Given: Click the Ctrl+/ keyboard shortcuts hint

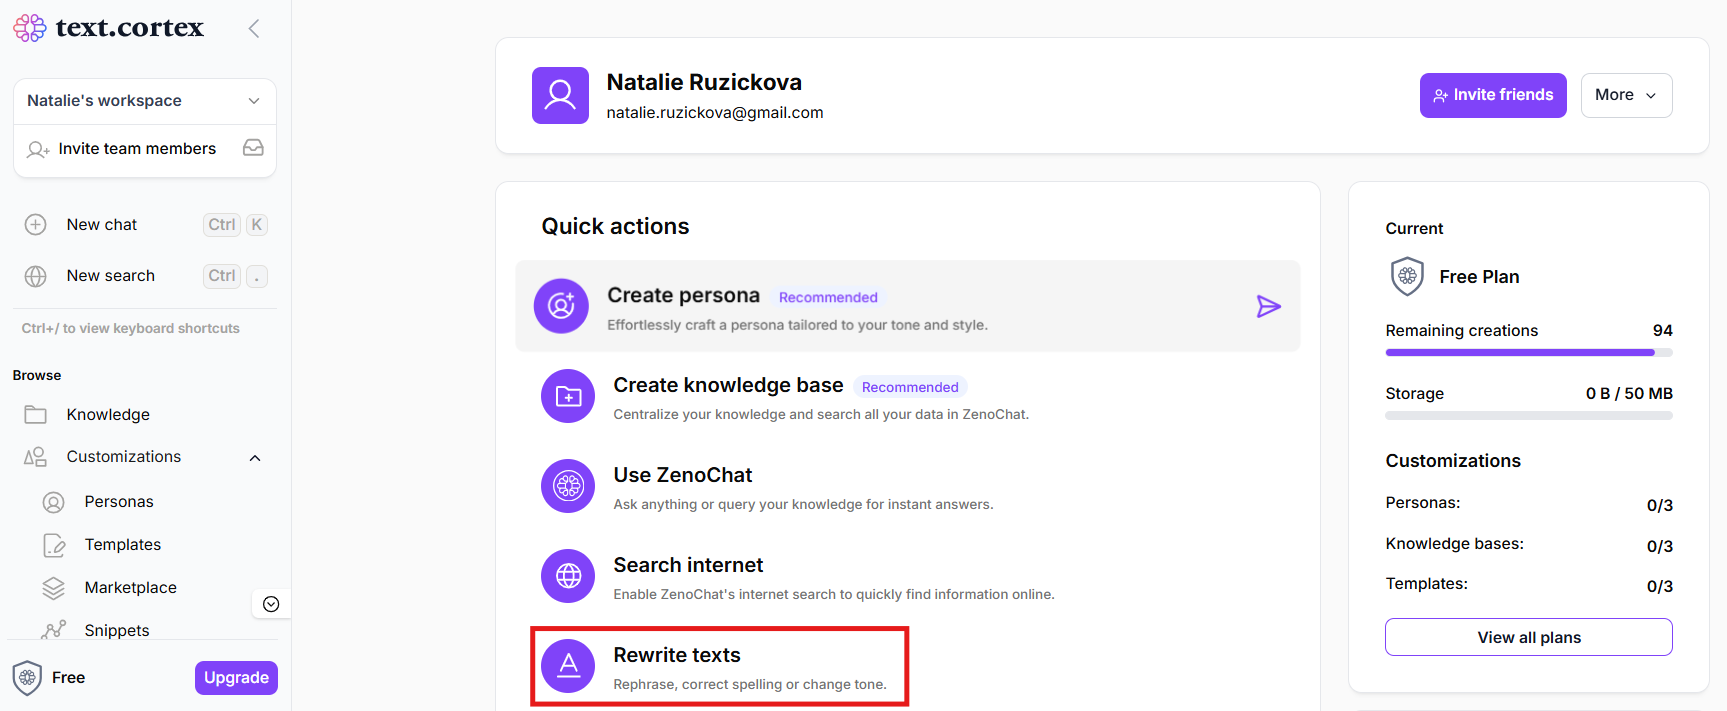Looking at the screenshot, I should pyautogui.click(x=131, y=328).
